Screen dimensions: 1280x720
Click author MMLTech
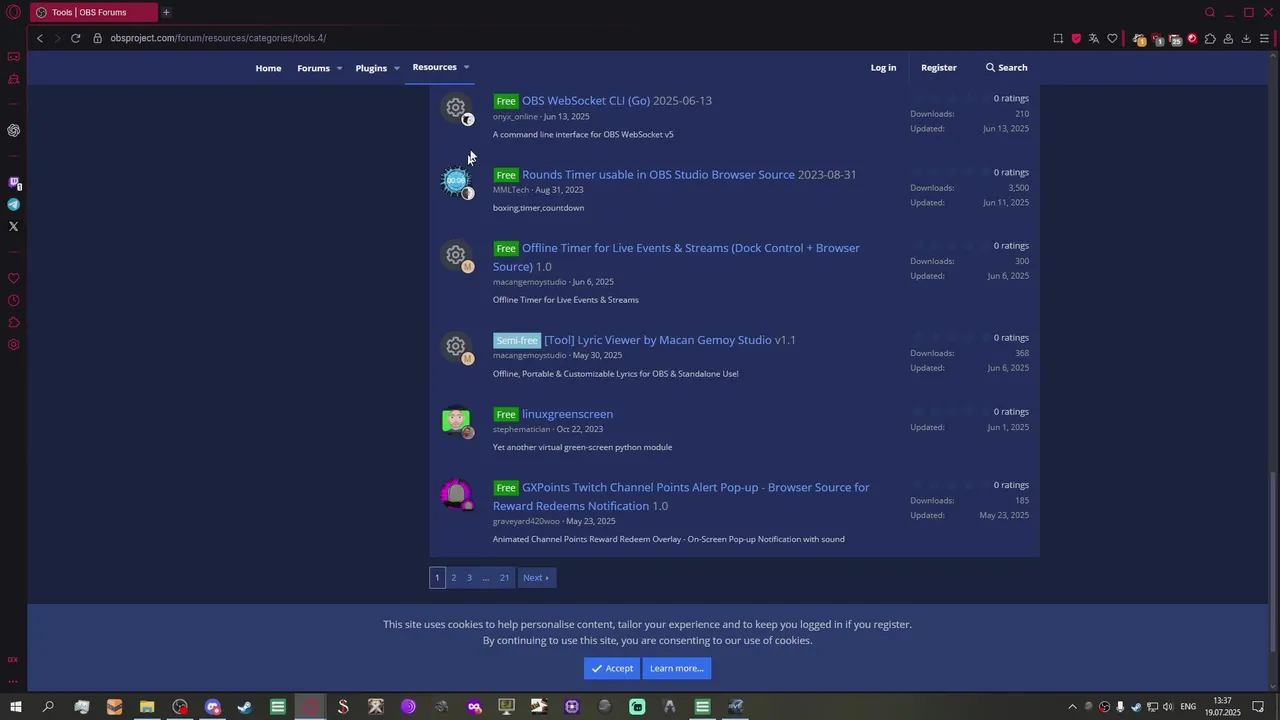[x=511, y=190]
